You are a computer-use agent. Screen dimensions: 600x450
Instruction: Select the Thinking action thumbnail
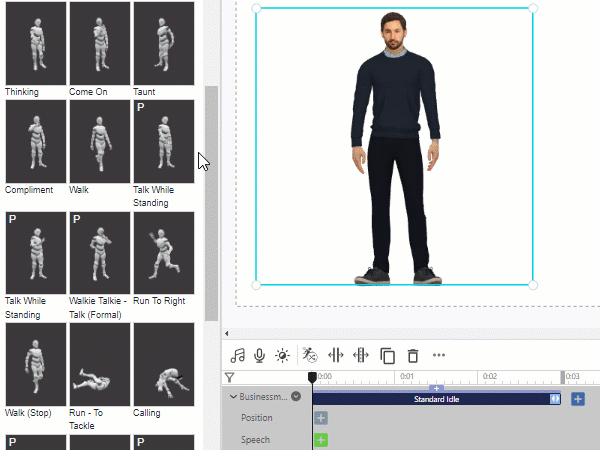pyautogui.click(x=36, y=43)
